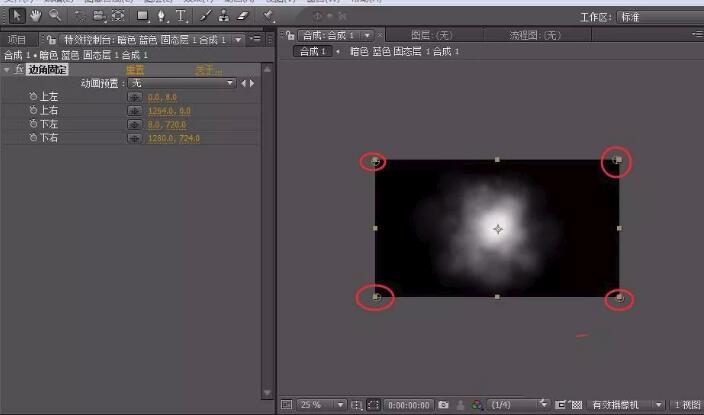This screenshot has height=415, width=704.
Task: Select the Type (T) tool
Action: [181, 16]
